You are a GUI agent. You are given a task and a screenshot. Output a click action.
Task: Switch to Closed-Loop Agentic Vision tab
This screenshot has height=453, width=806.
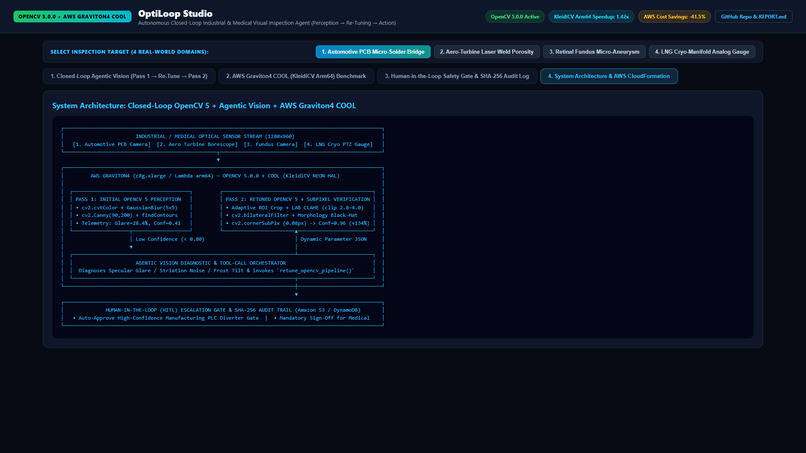click(129, 76)
